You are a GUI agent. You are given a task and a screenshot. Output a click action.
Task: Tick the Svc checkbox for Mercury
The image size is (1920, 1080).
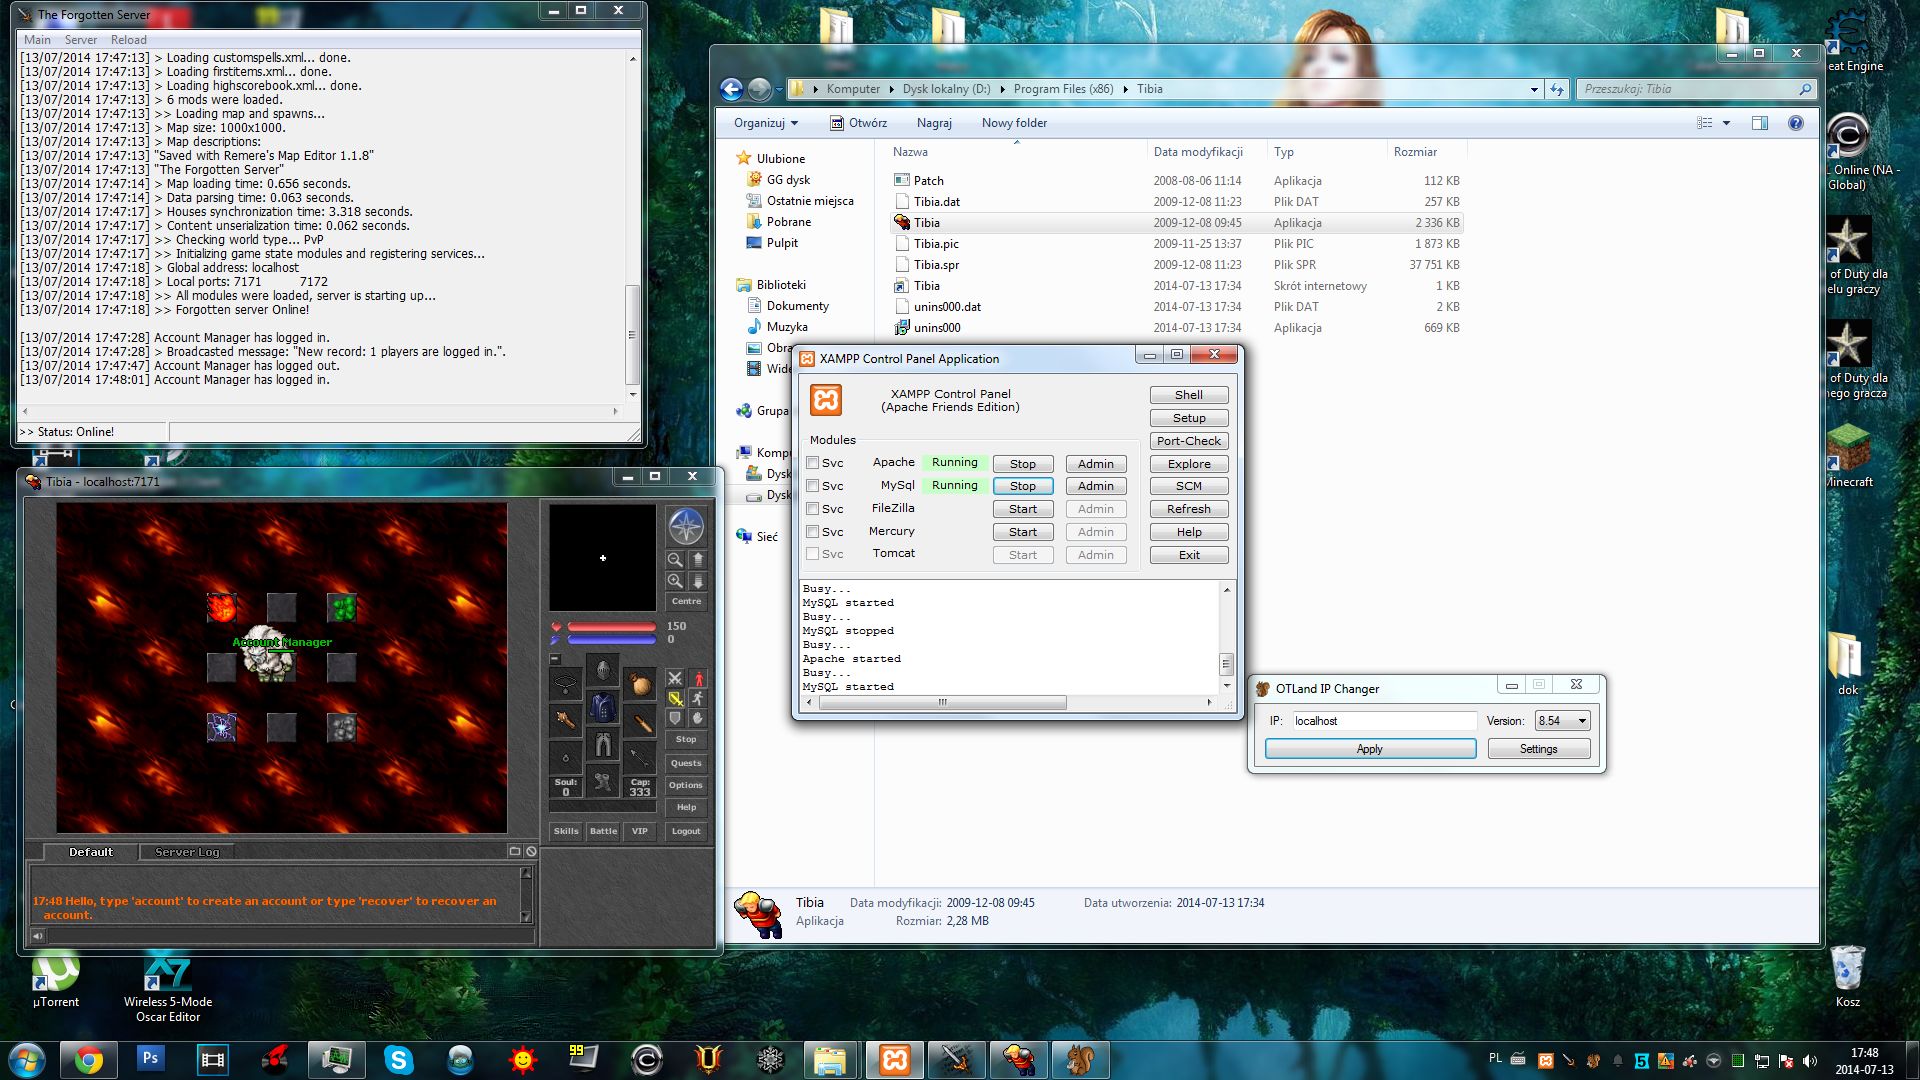(x=813, y=532)
